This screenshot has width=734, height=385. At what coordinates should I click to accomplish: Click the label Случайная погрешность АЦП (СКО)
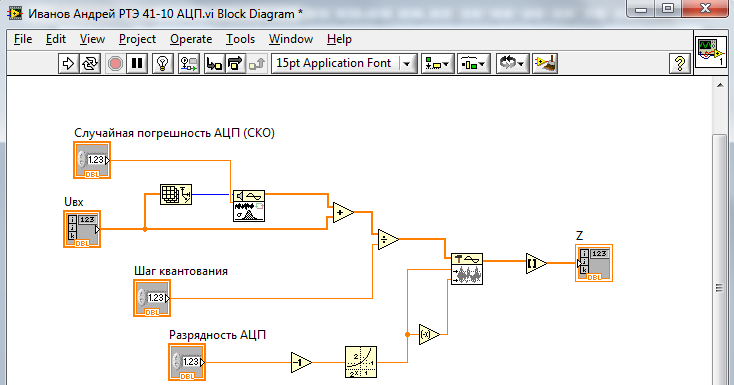pyautogui.click(x=174, y=133)
